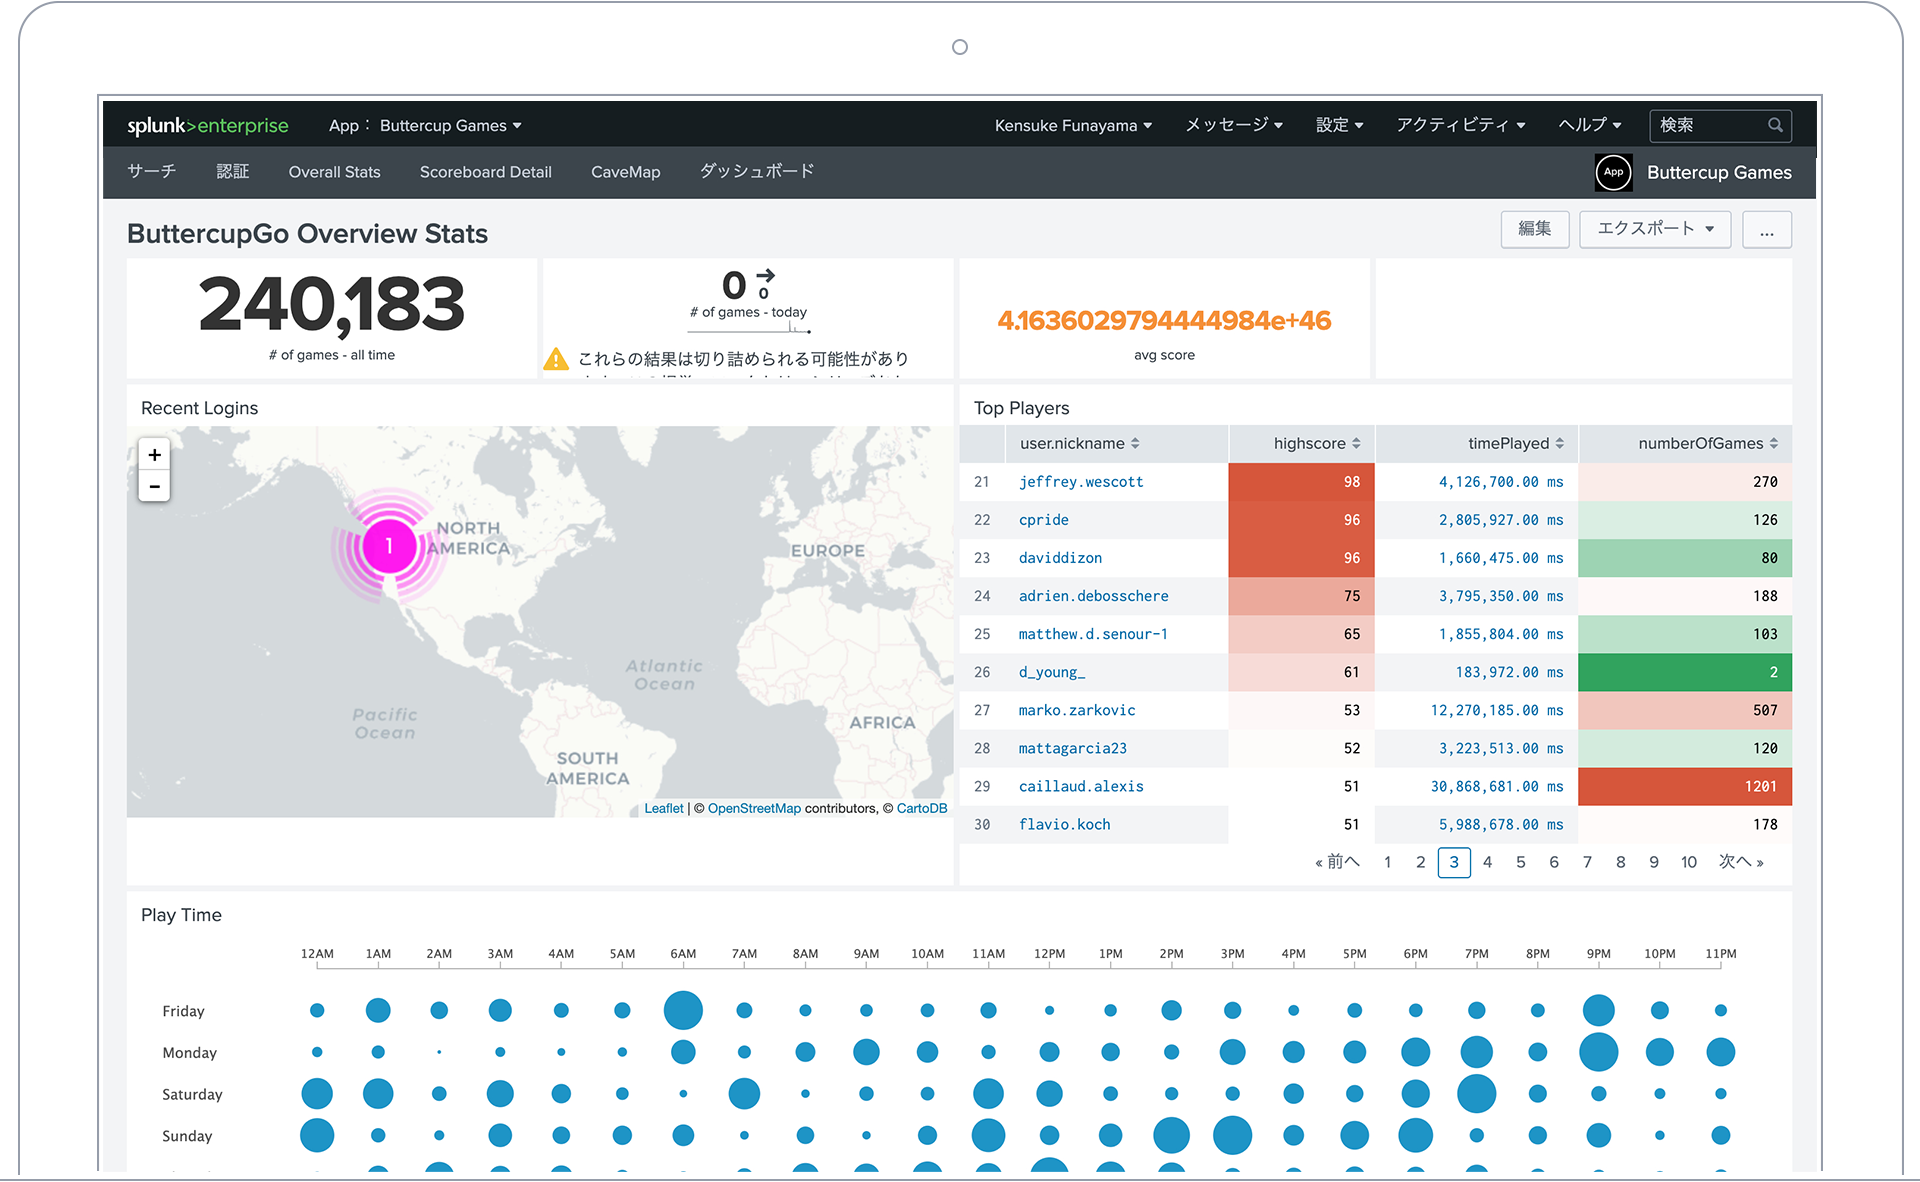The width and height of the screenshot is (1920, 1182).
Task: Sort by timePlayed column
Action: (x=1515, y=443)
